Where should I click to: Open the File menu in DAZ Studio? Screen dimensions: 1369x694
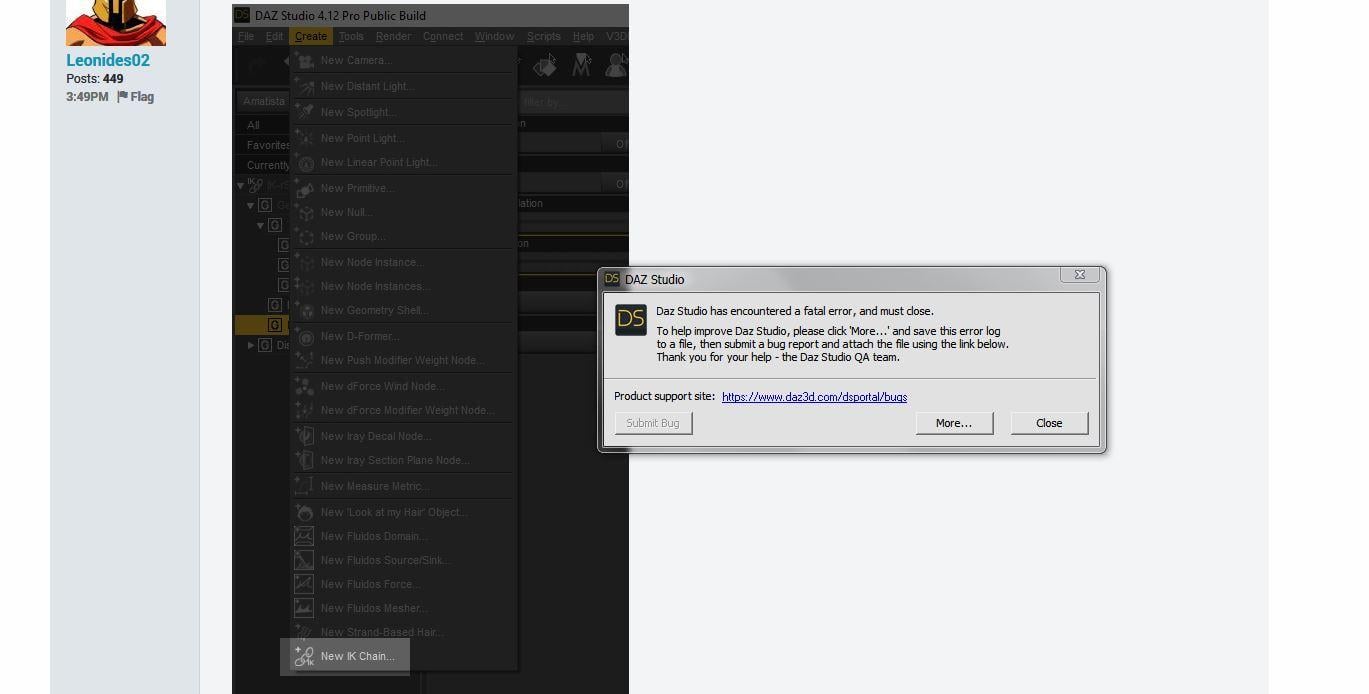coord(246,36)
